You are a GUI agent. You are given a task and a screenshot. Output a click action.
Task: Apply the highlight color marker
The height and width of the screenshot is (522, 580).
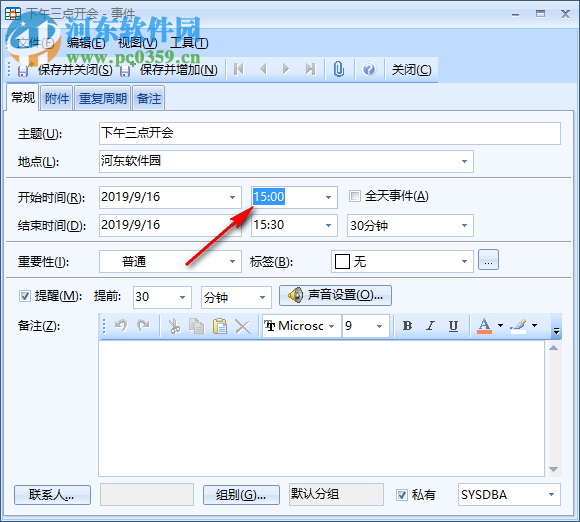pyautogui.click(x=518, y=326)
